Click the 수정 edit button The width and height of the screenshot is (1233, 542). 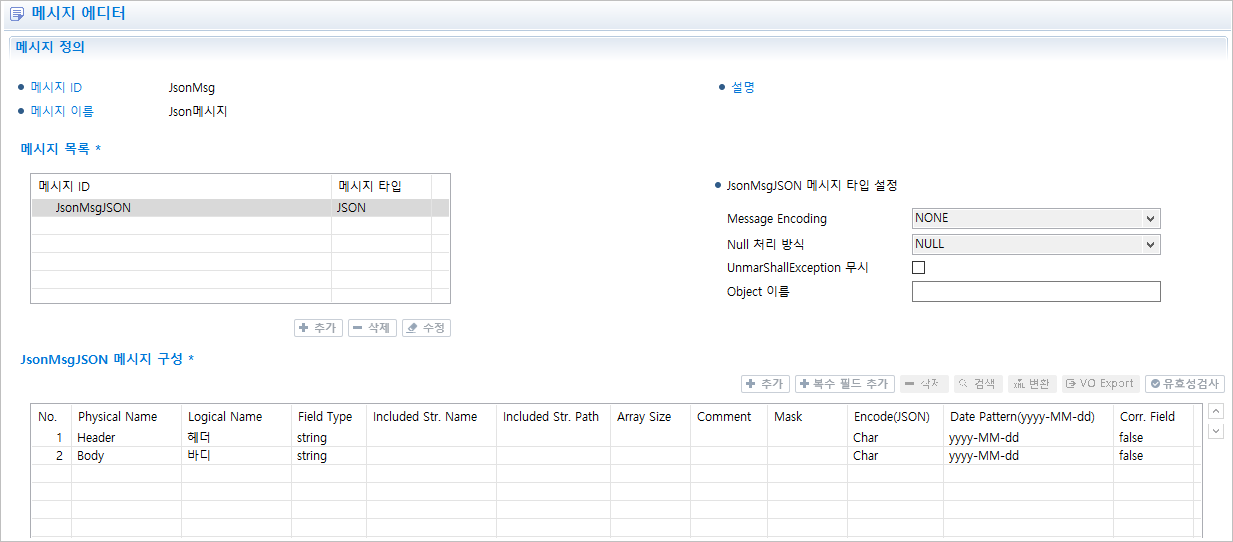426,328
